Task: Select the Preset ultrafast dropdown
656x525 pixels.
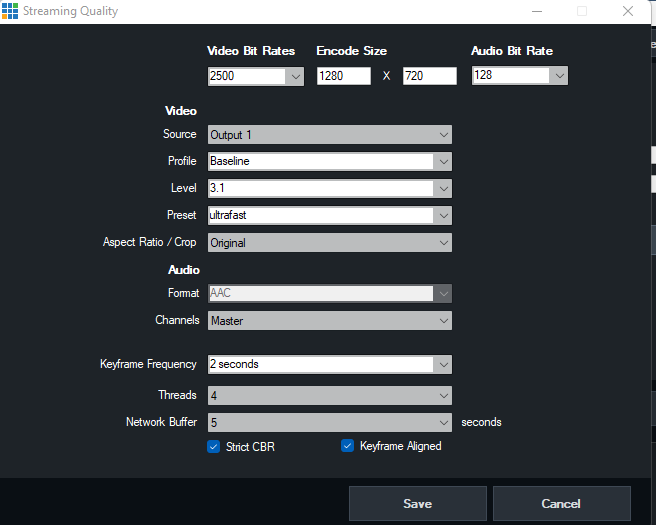Action: pos(443,215)
